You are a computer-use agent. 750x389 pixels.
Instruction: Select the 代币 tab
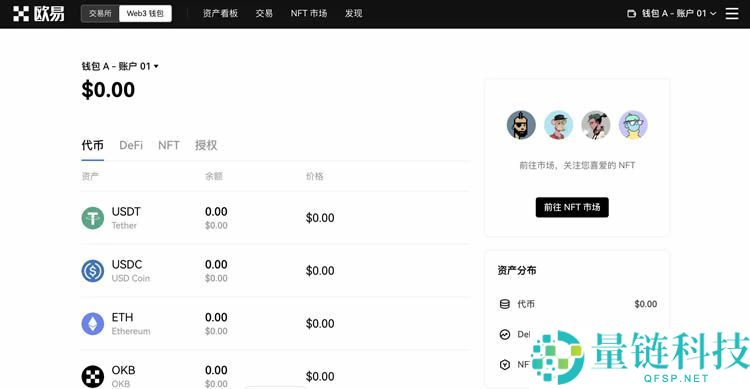[92, 145]
